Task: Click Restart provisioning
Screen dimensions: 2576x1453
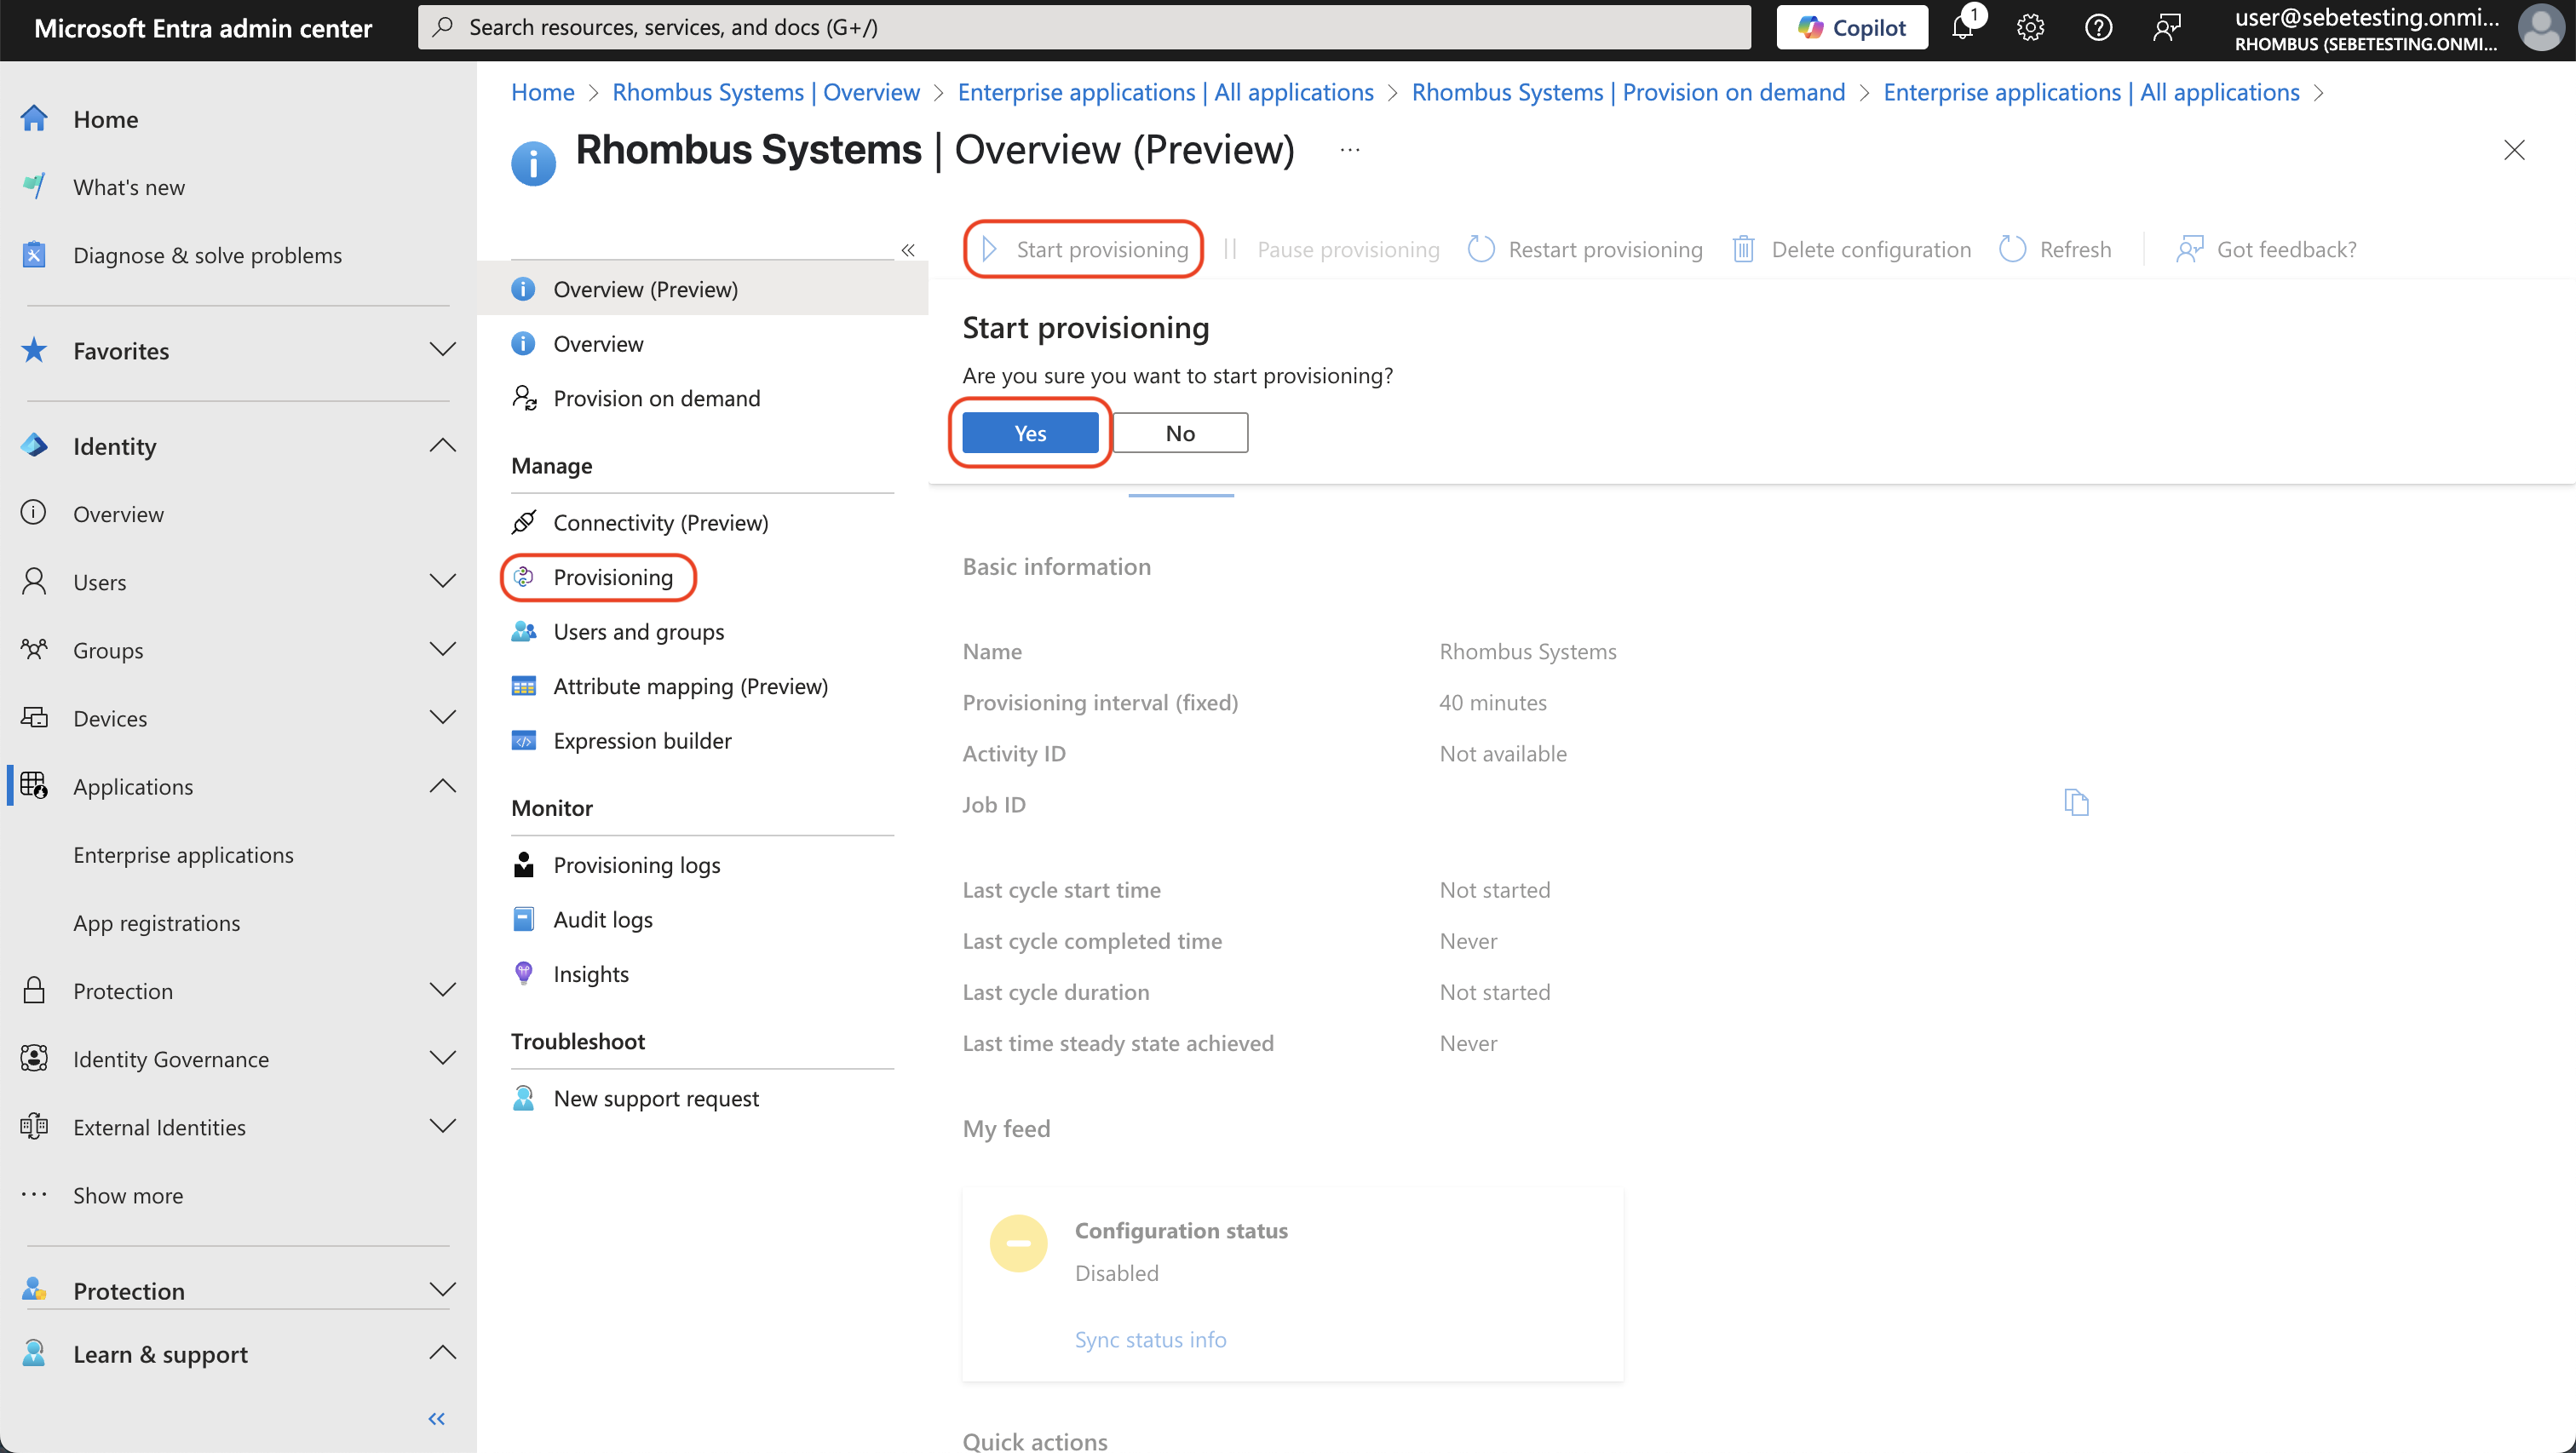Action: [x=1586, y=249]
